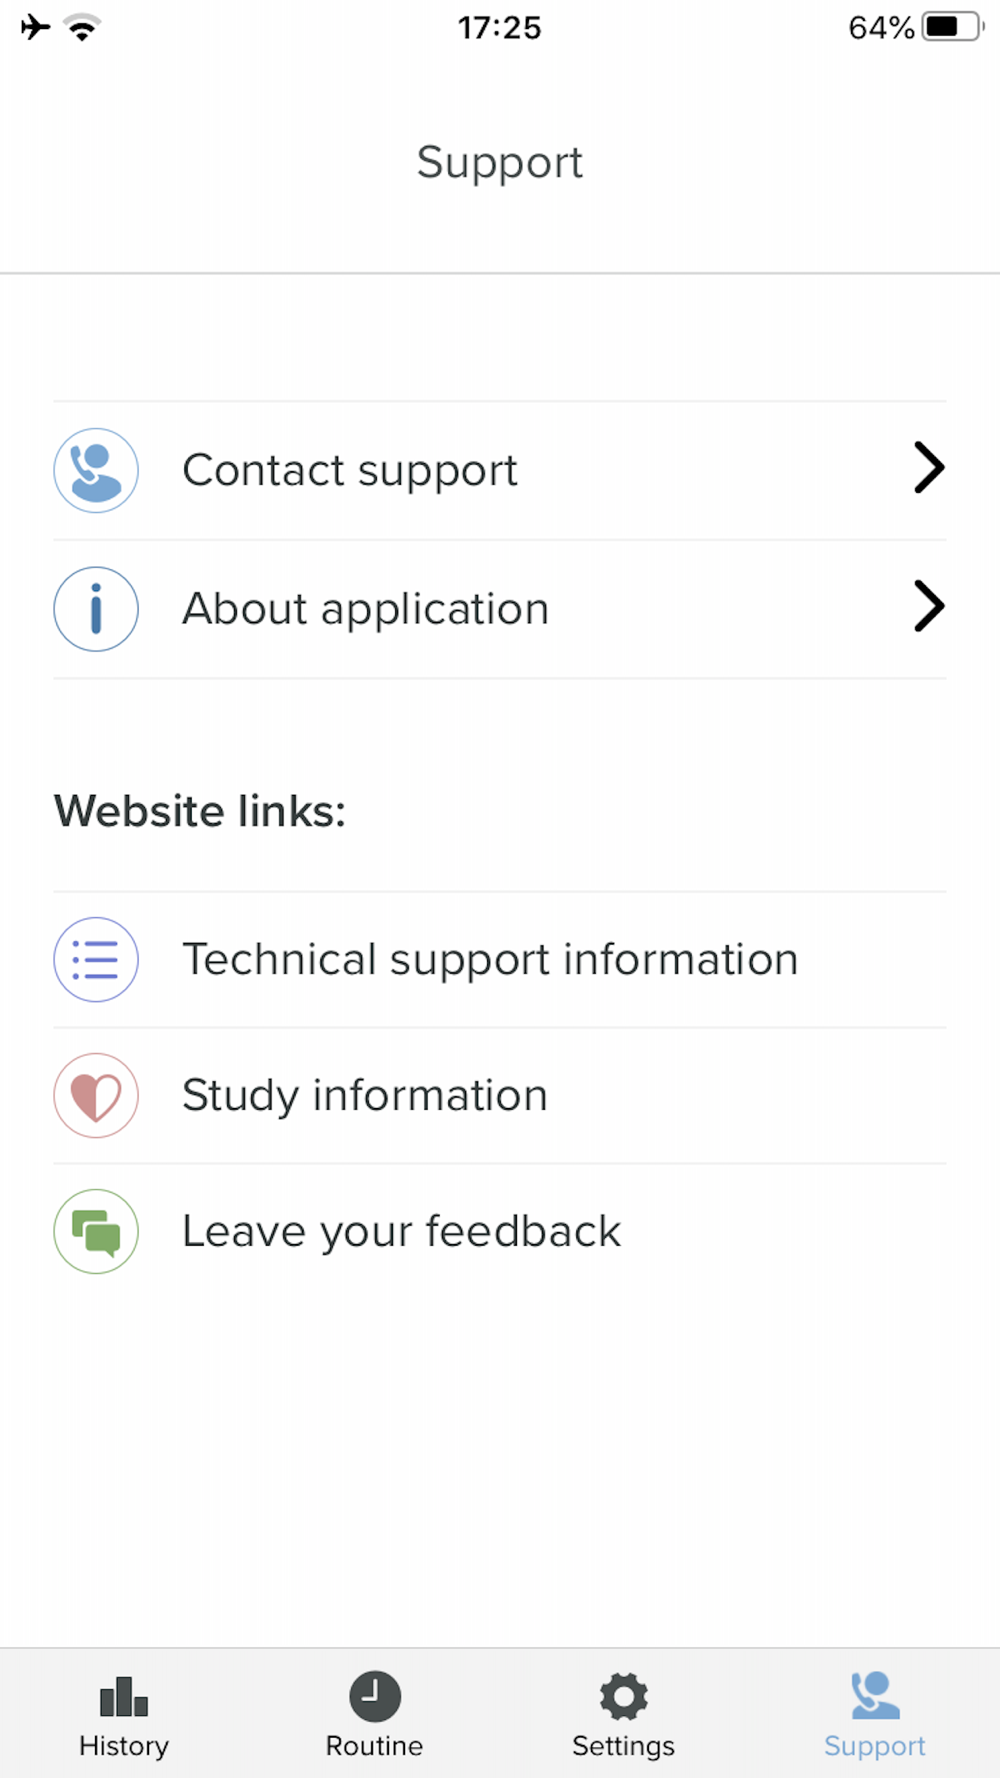Tap the Routine clock icon
Image resolution: width=1000 pixels, height=1778 pixels.
pos(375,1696)
